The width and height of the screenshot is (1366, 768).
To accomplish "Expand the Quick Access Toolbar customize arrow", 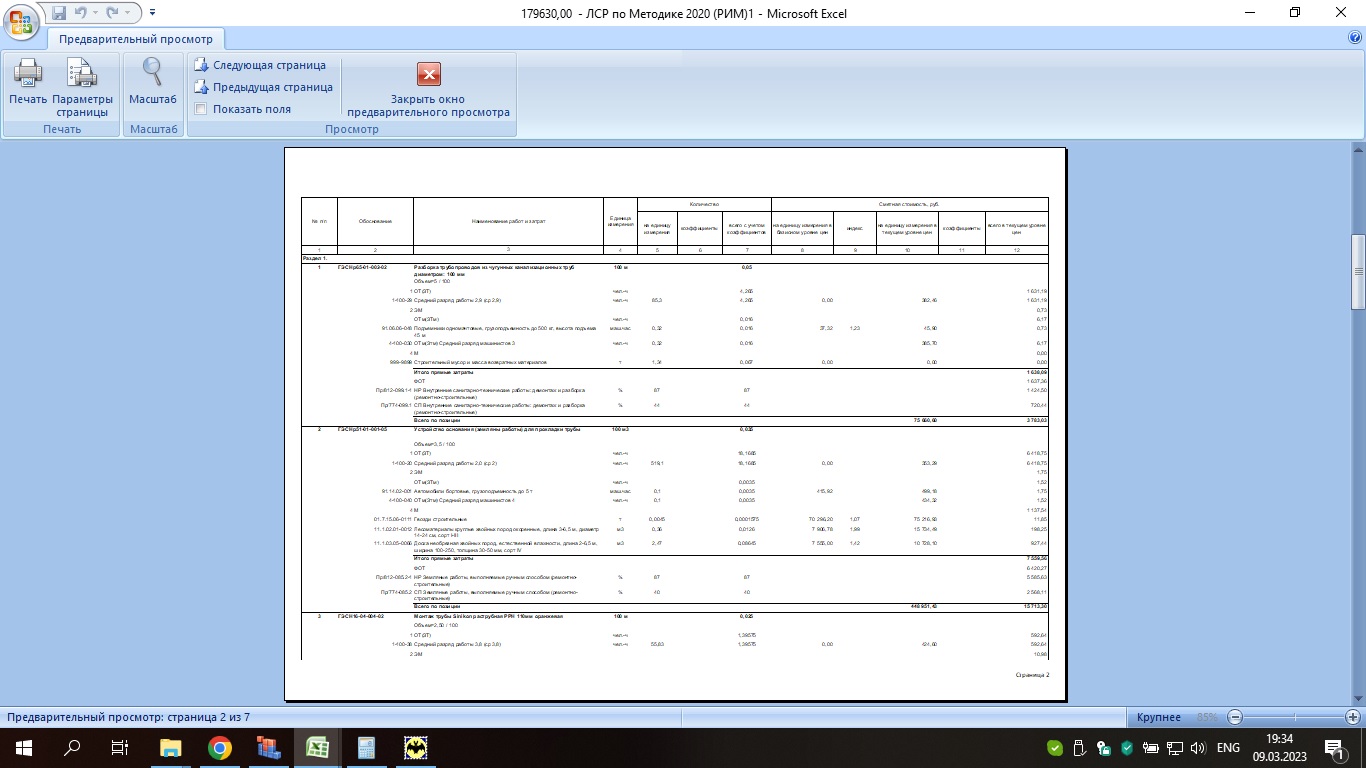I will [x=152, y=13].
